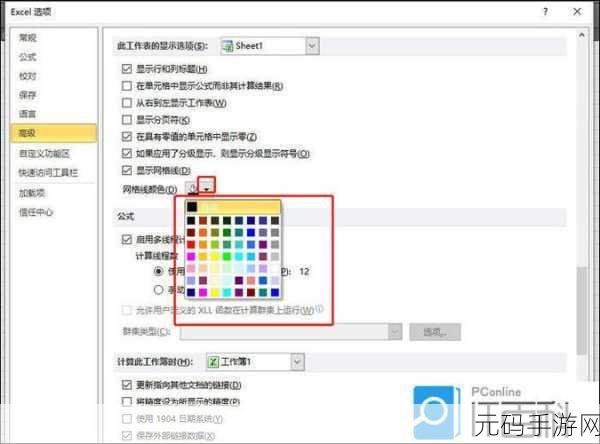Uncheck 显示网格线(D) checkbox
The height and width of the screenshot is (444, 600).
127,170
